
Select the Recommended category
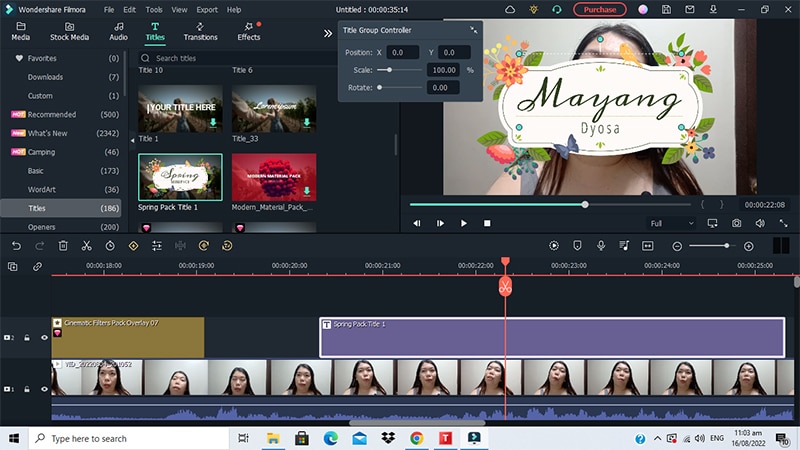pos(61,114)
